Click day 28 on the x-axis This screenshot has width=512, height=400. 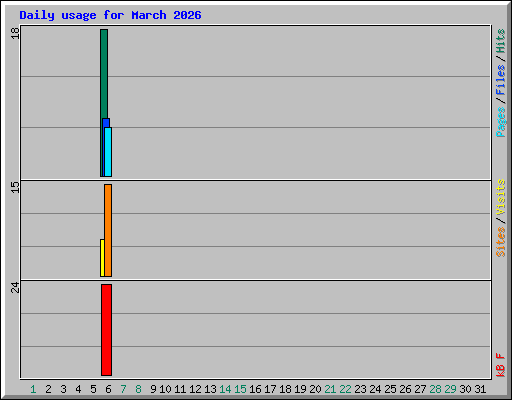click(x=435, y=389)
